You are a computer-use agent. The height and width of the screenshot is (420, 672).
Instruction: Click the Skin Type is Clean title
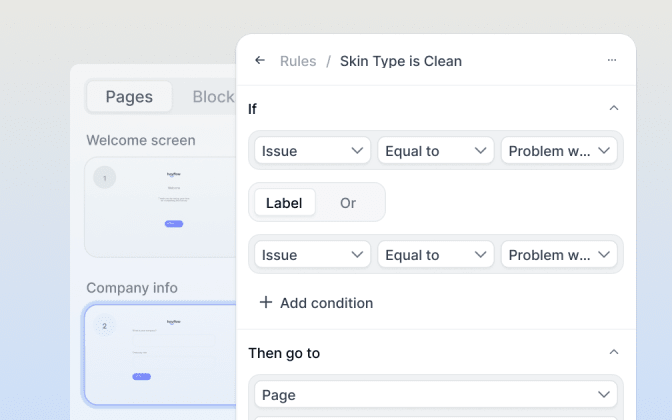click(401, 61)
